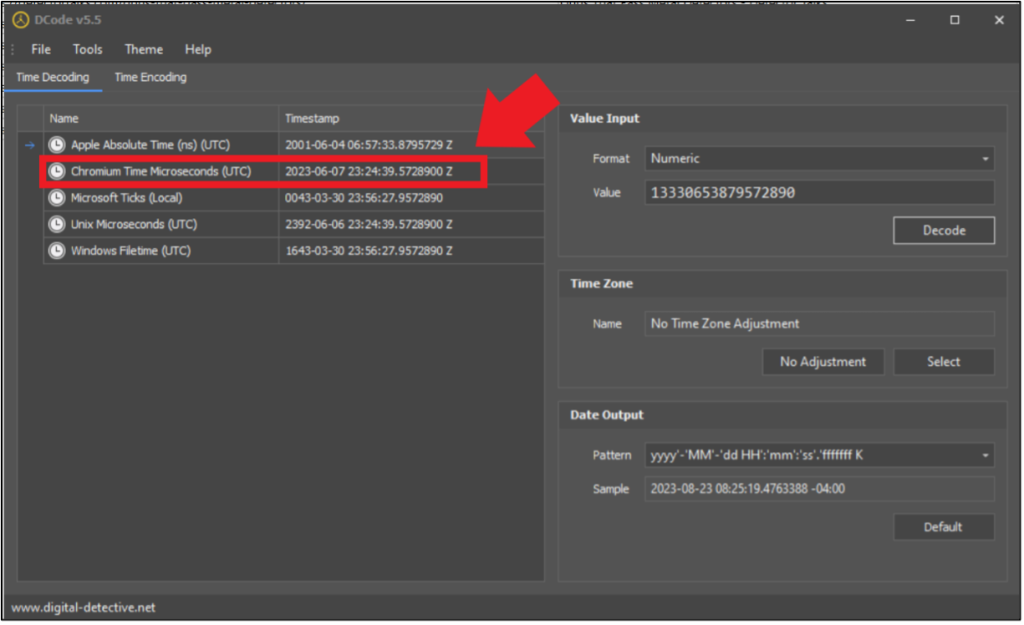Open the Tools menu
This screenshot has width=1024, height=625.
87,49
